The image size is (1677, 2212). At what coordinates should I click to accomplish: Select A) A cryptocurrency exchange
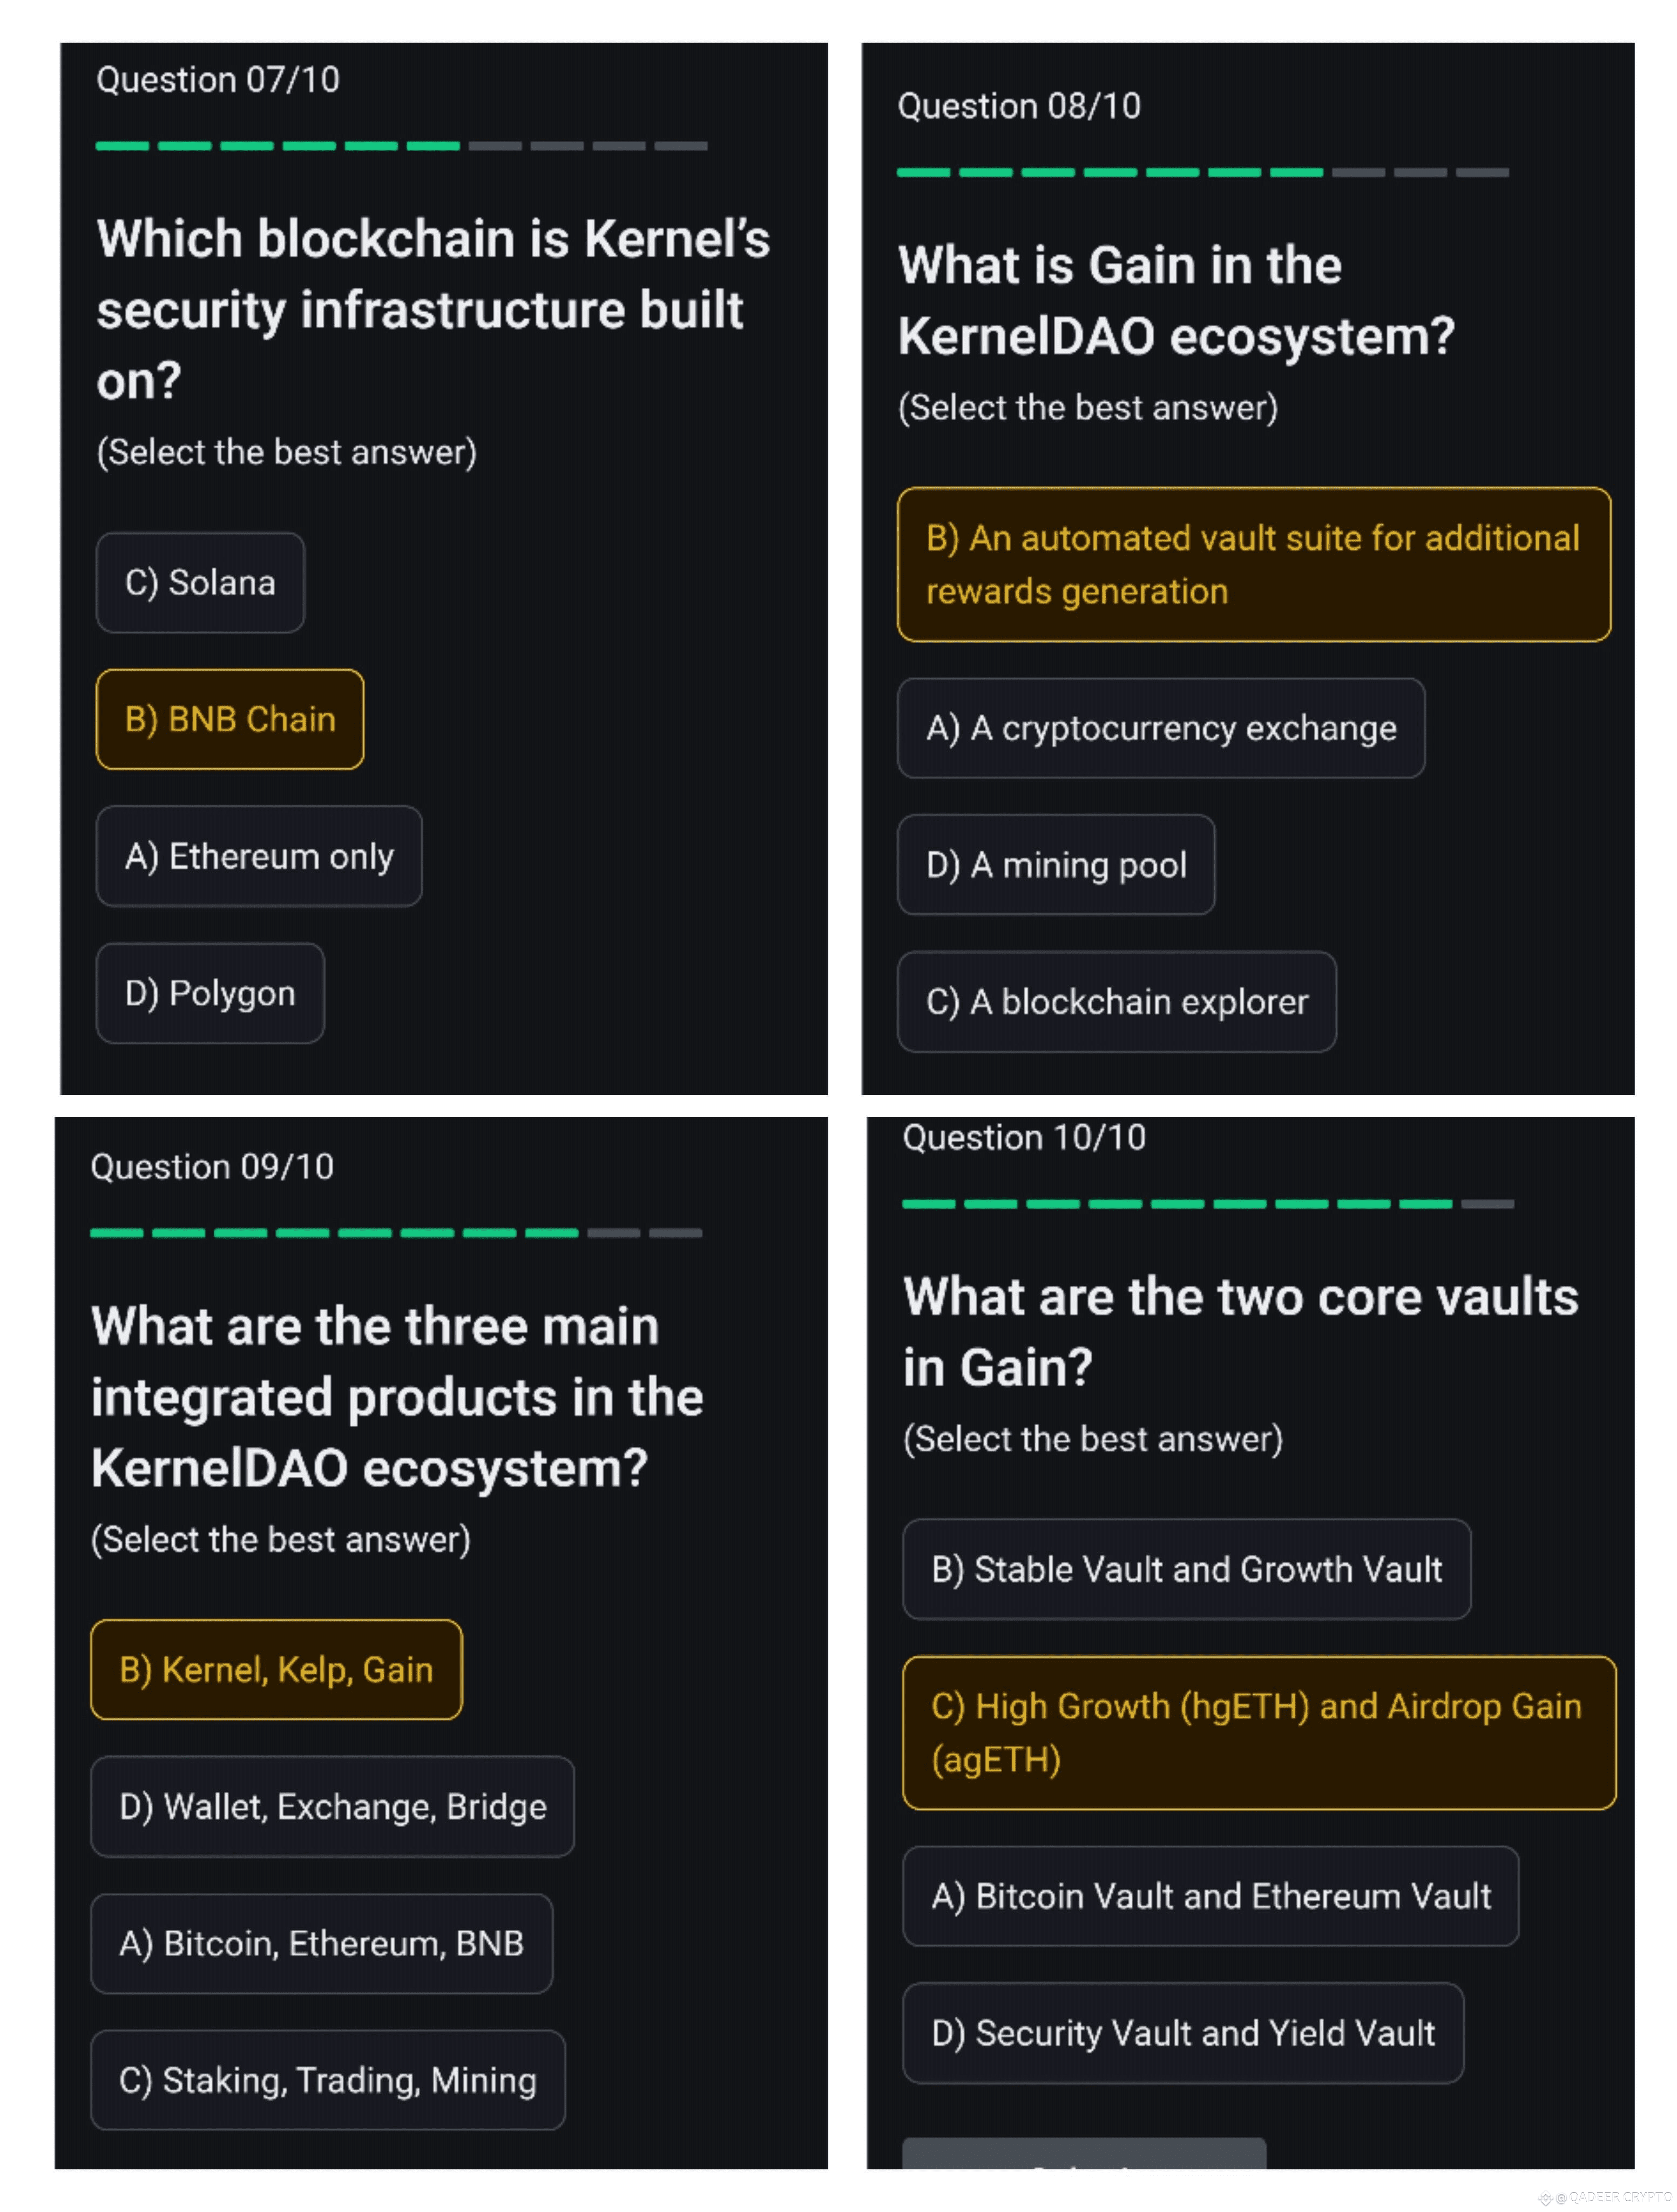pos(1160,728)
